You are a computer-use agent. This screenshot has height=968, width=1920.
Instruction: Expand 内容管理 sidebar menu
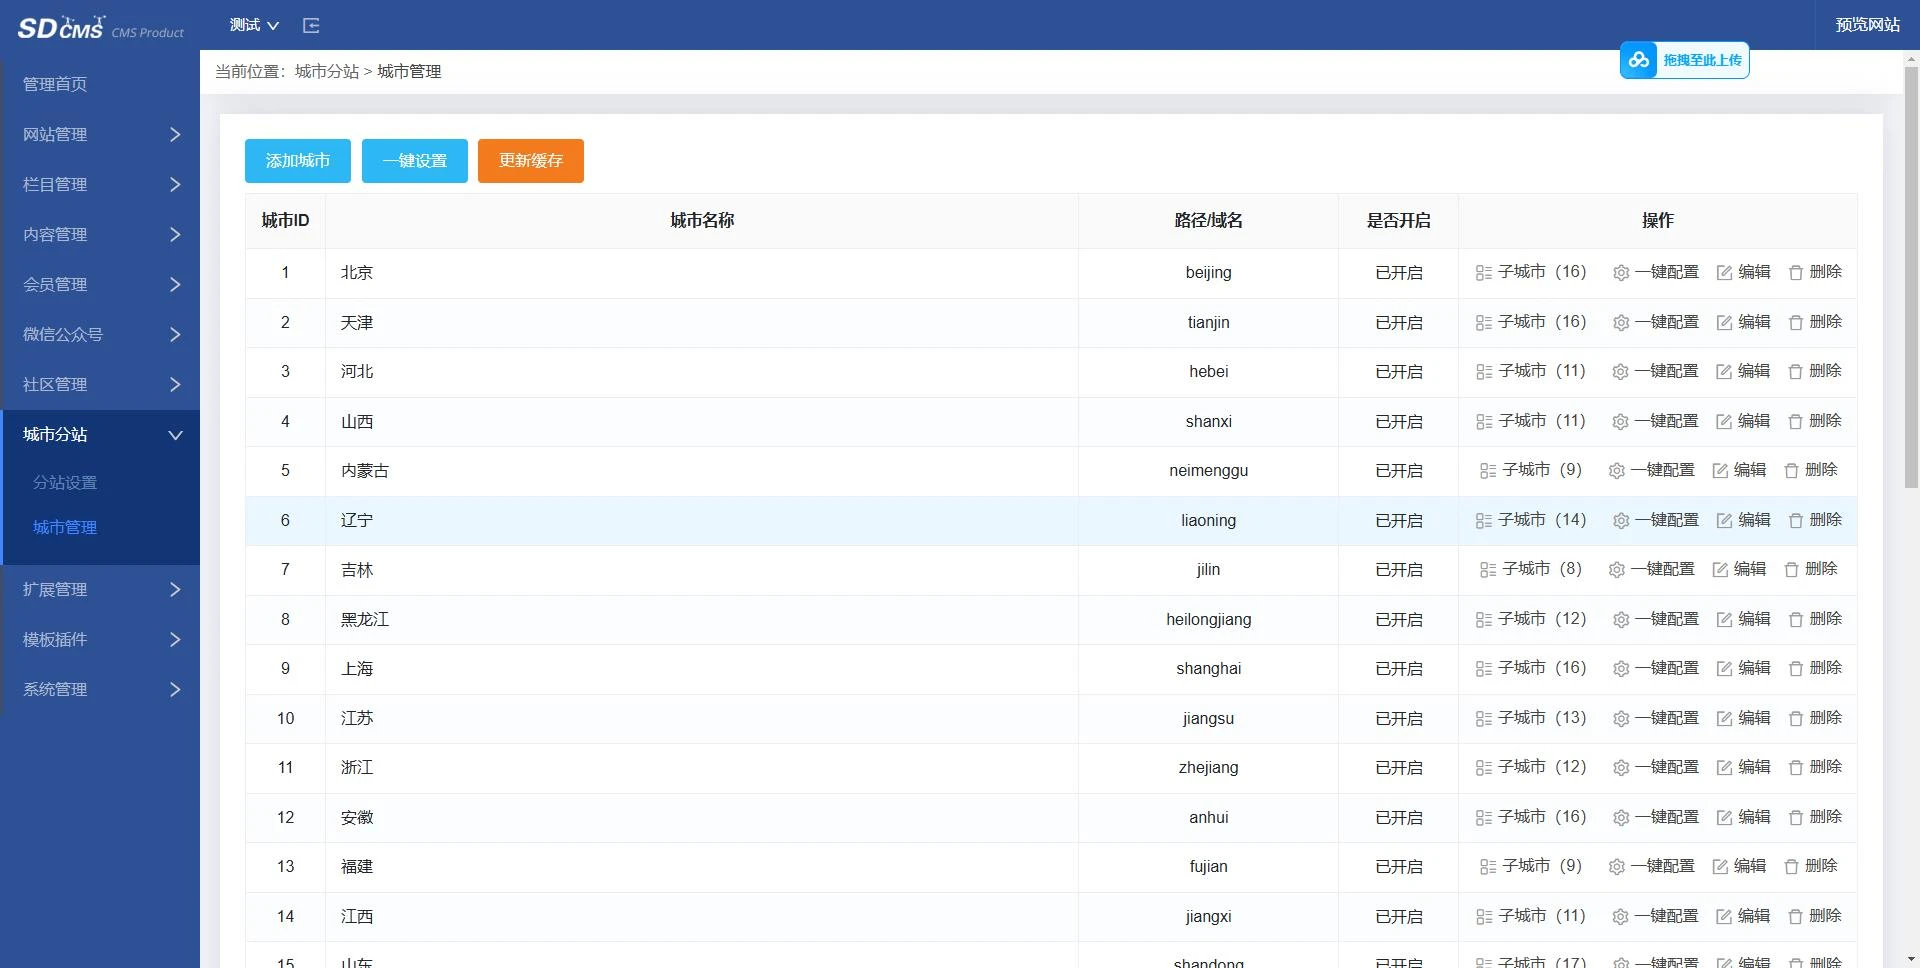click(100, 234)
